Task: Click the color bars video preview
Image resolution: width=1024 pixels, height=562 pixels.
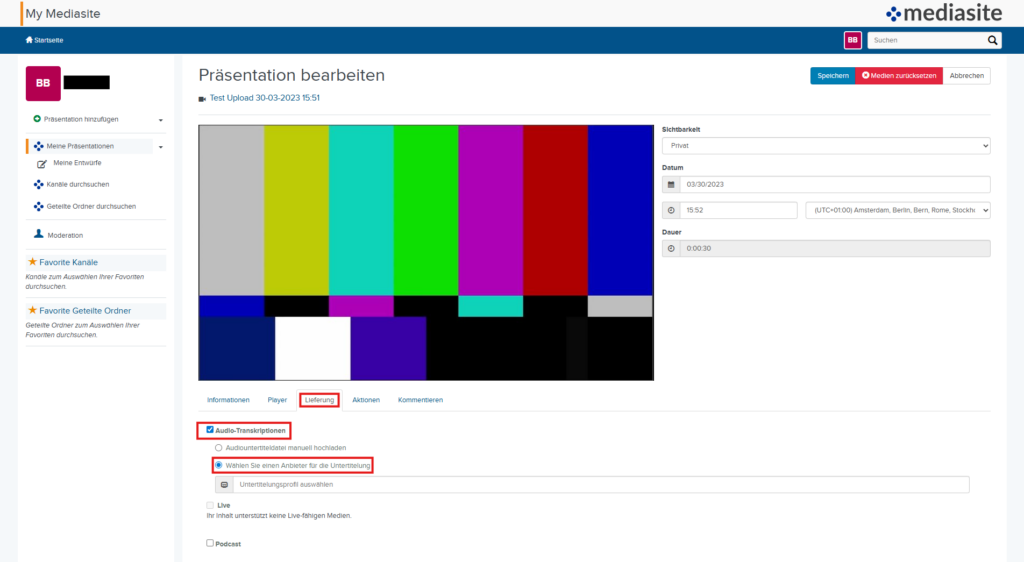Action: coord(426,253)
